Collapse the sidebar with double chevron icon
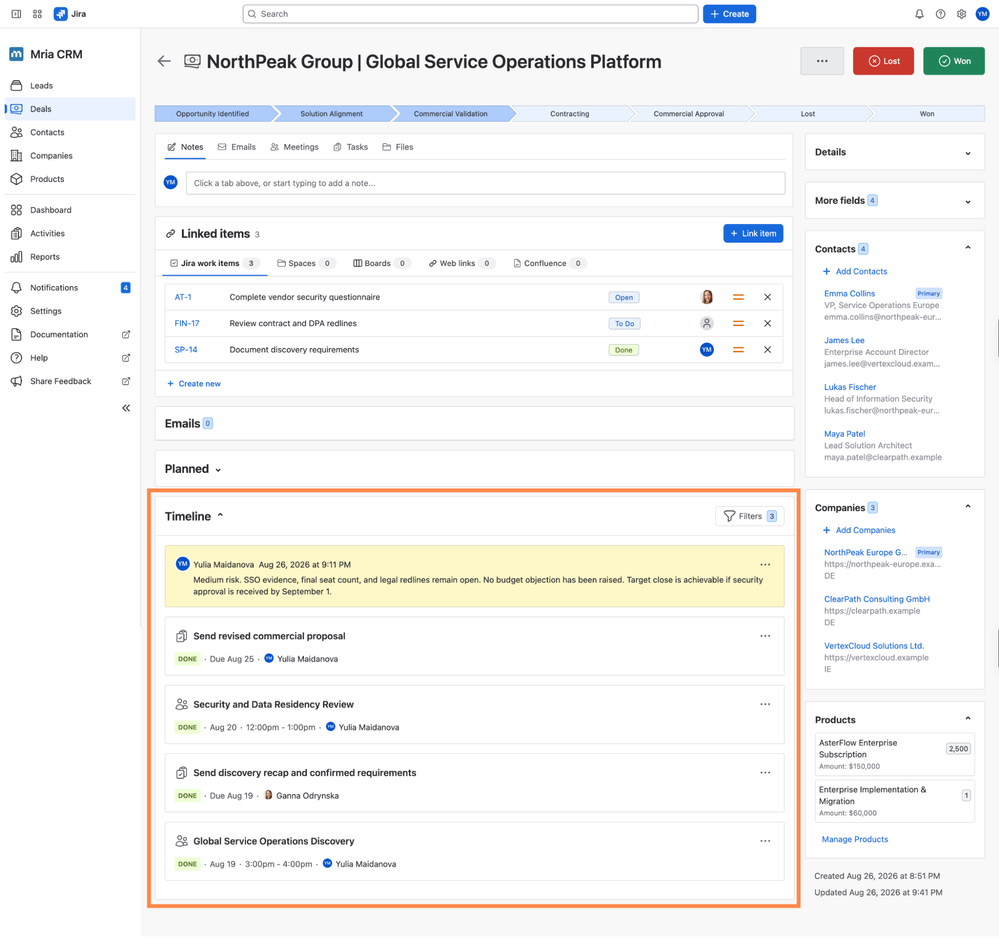The height and width of the screenshot is (938, 999). coord(126,408)
